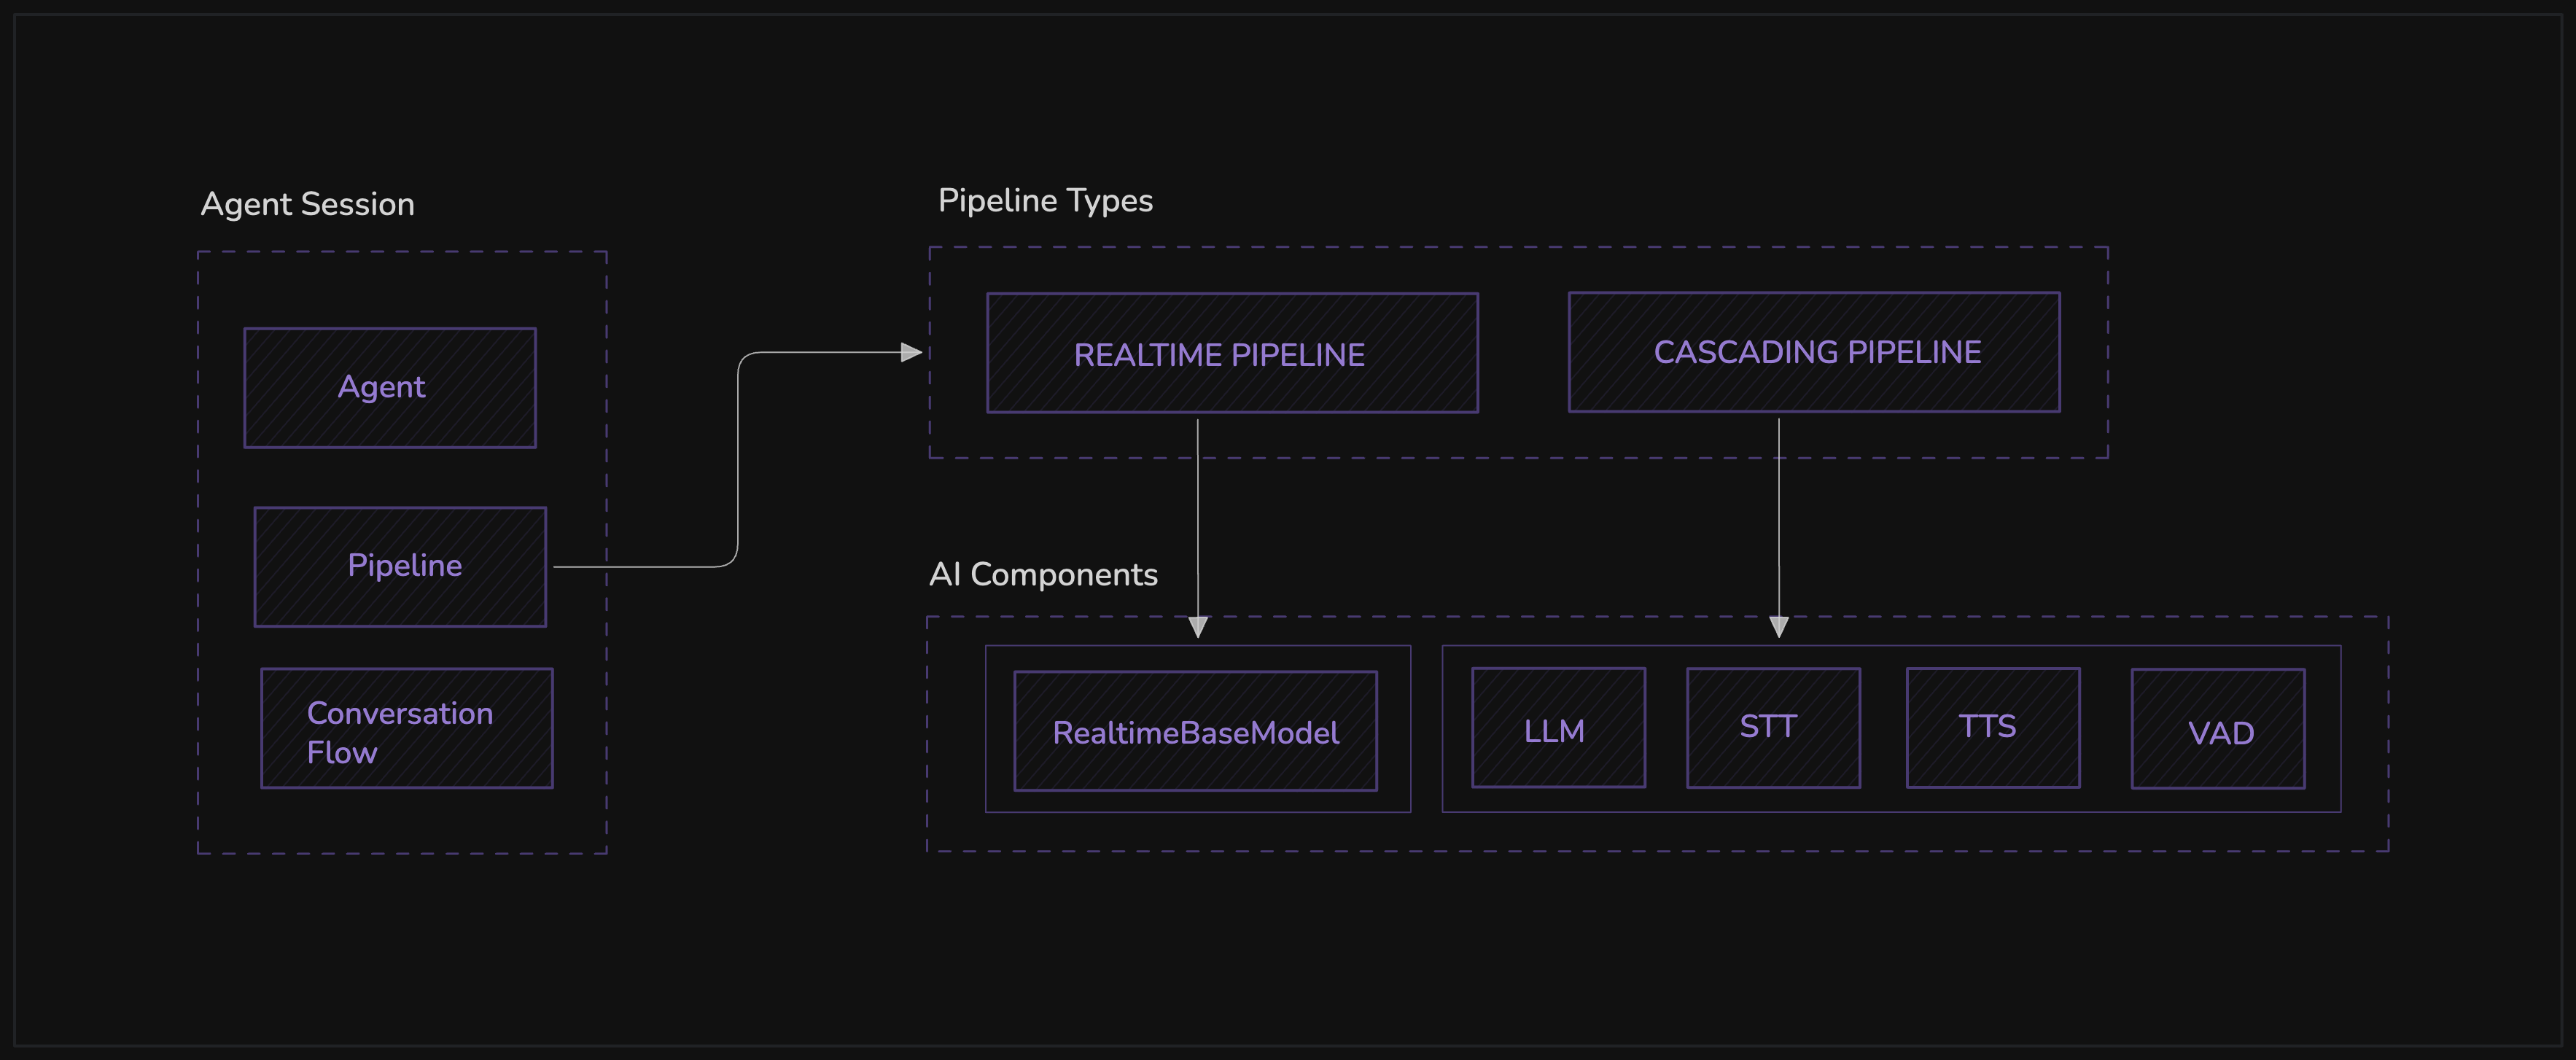Click the AI Components heading
Image resolution: width=2576 pixels, height=1060 pixels.
click(1043, 575)
